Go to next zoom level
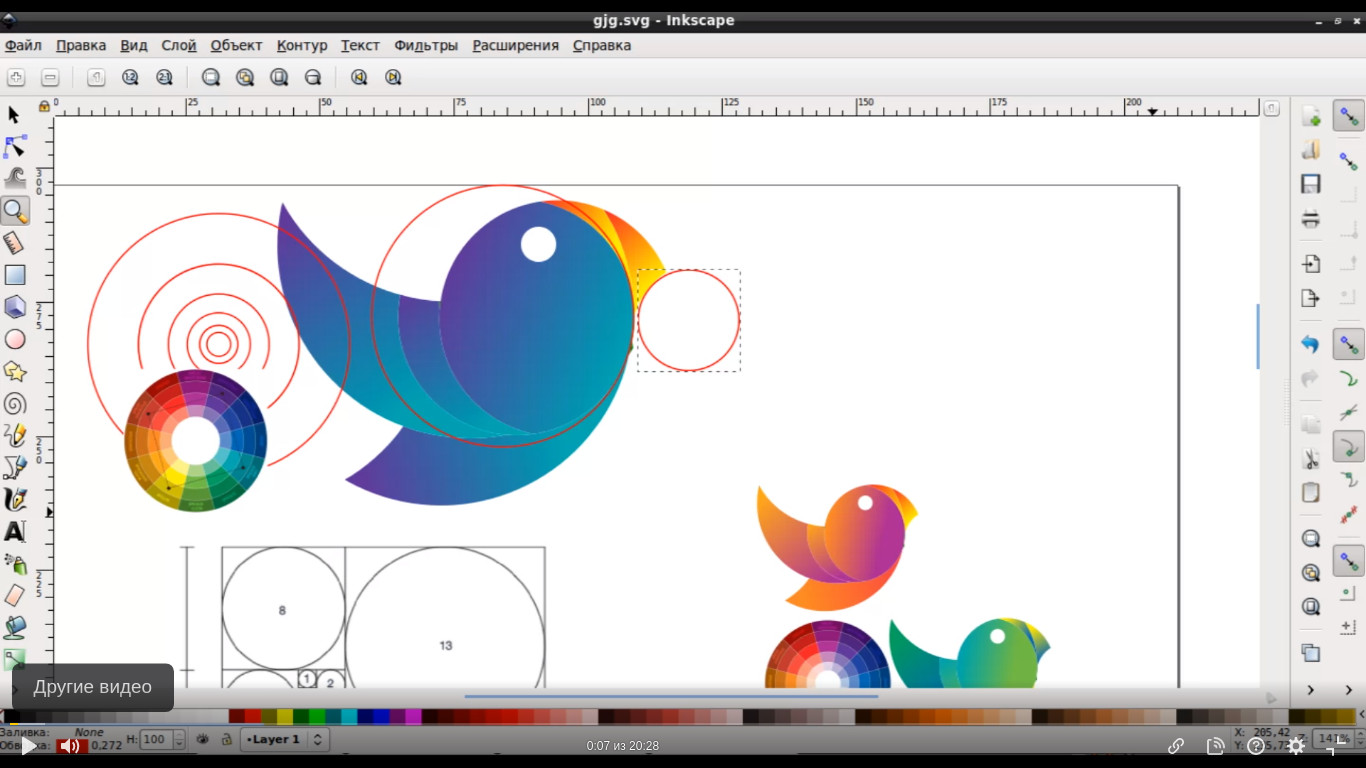The height and width of the screenshot is (768, 1366). (x=393, y=77)
